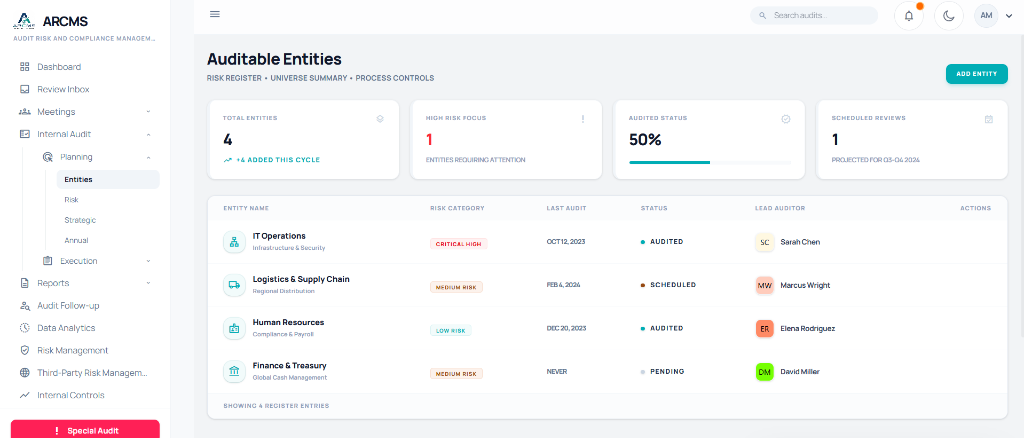
Task: Select the Annual submenu item
Action: coord(76,240)
